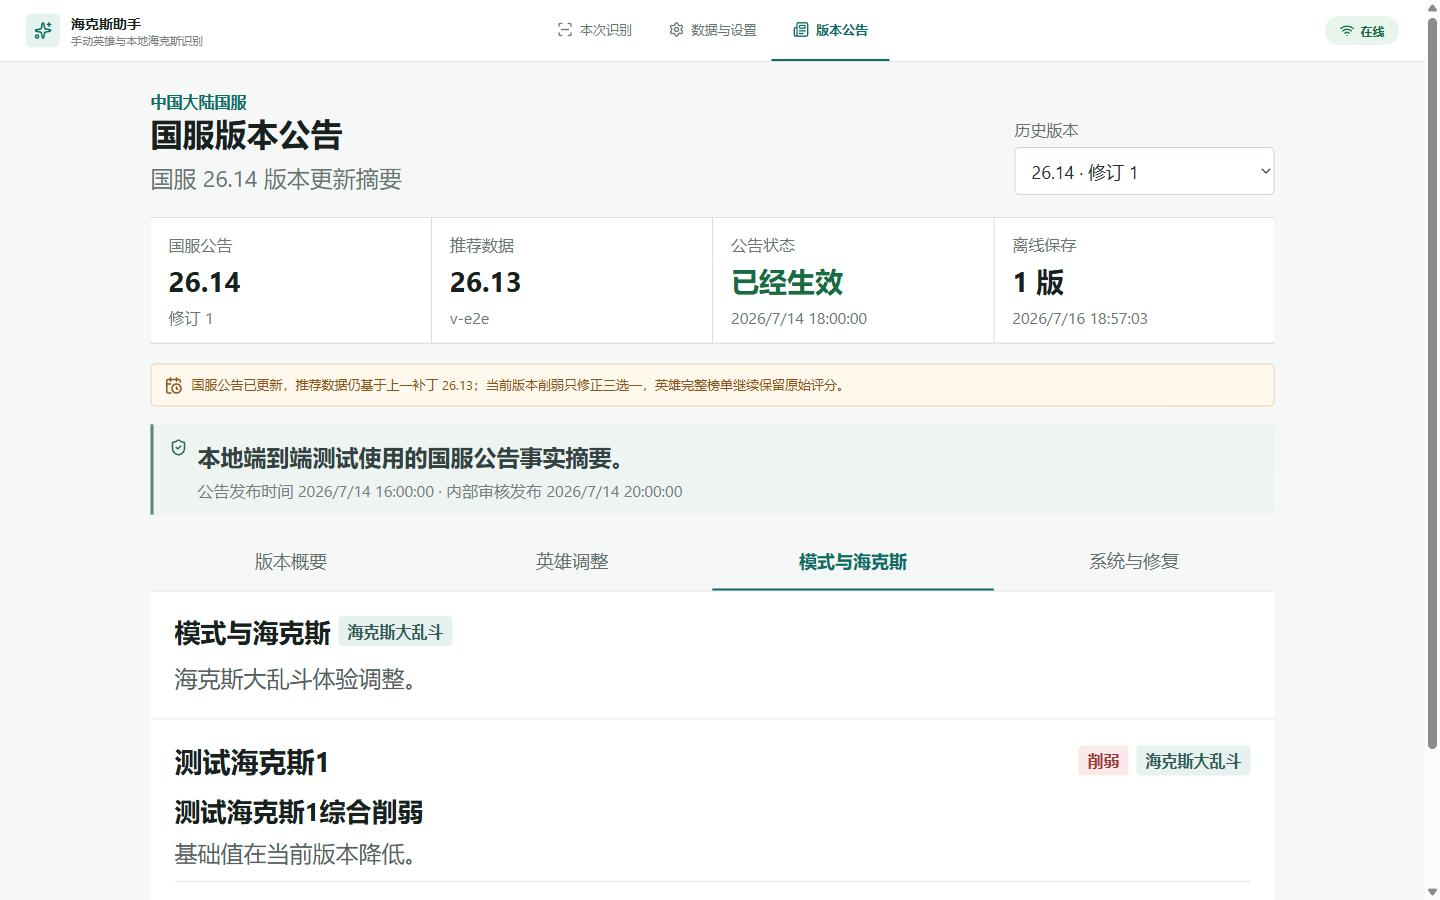Open the 本次识别 tab
This screenshot has width=1440, height=900.
594,30
